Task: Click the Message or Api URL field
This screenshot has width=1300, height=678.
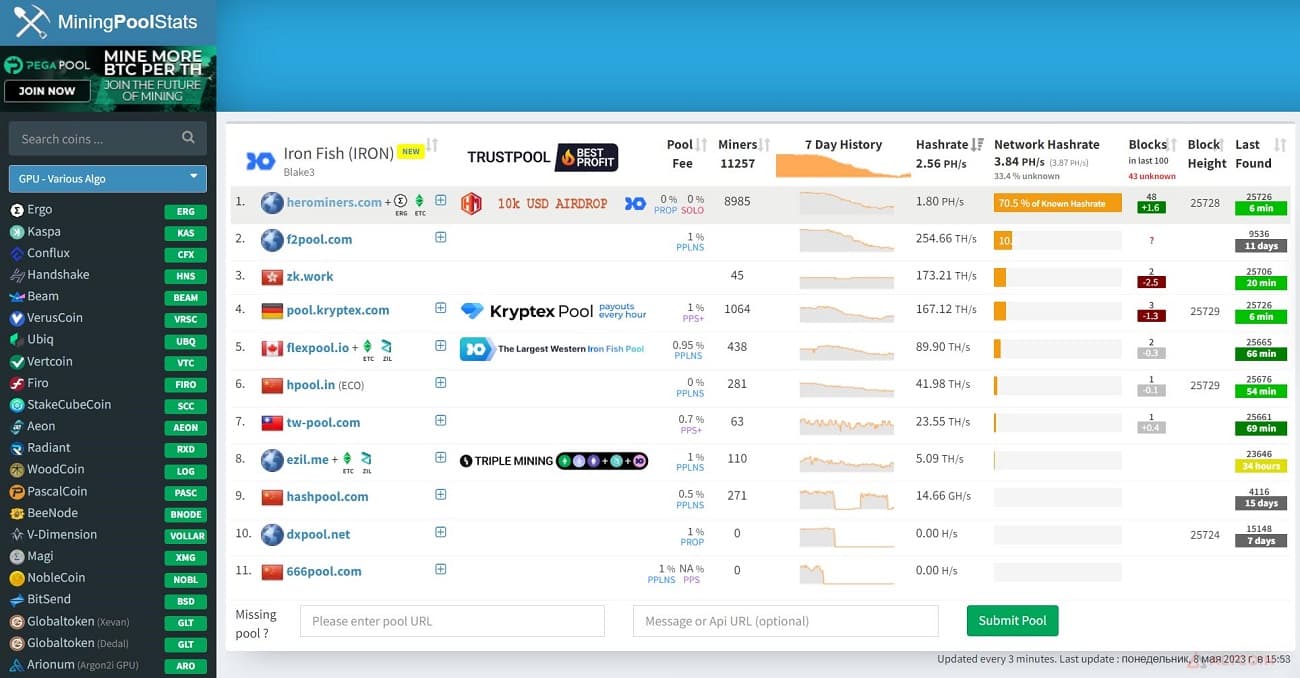Action: (785, 621)
